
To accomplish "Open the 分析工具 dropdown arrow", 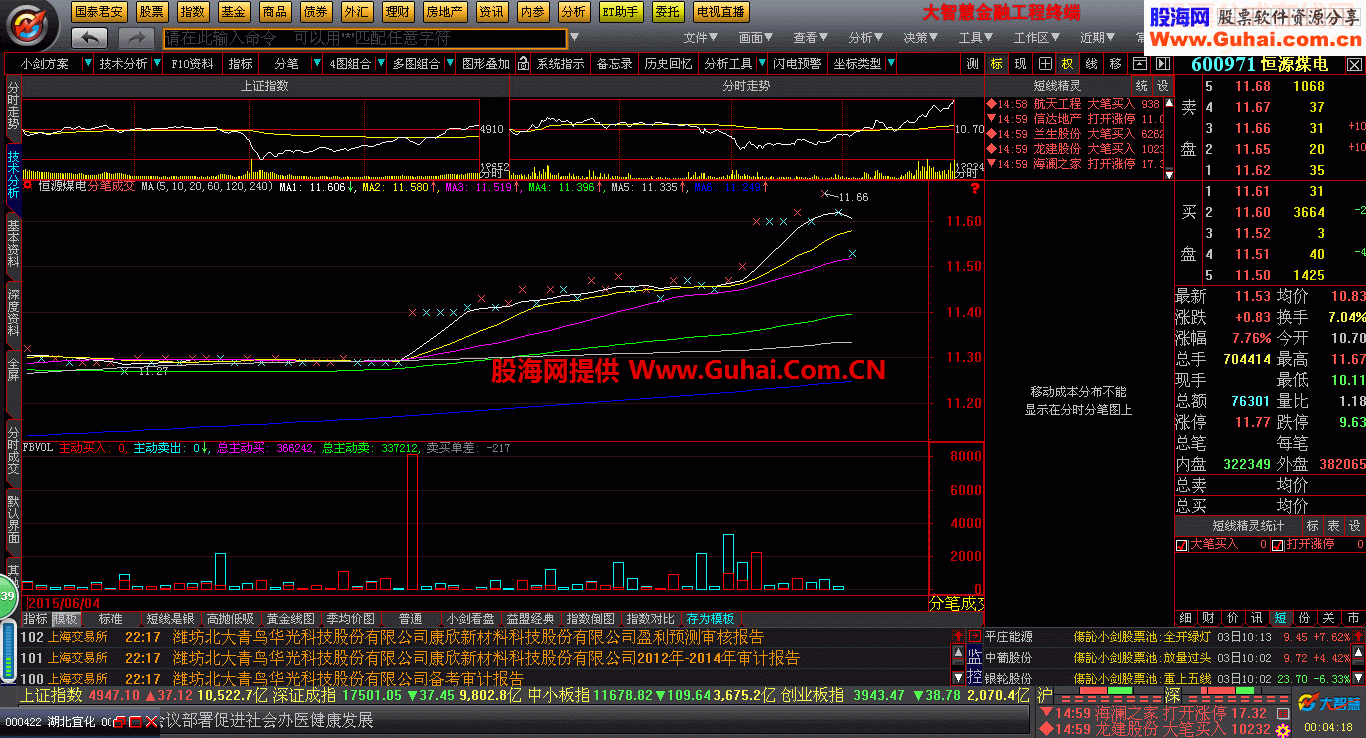I will click(x=761, y=63).
